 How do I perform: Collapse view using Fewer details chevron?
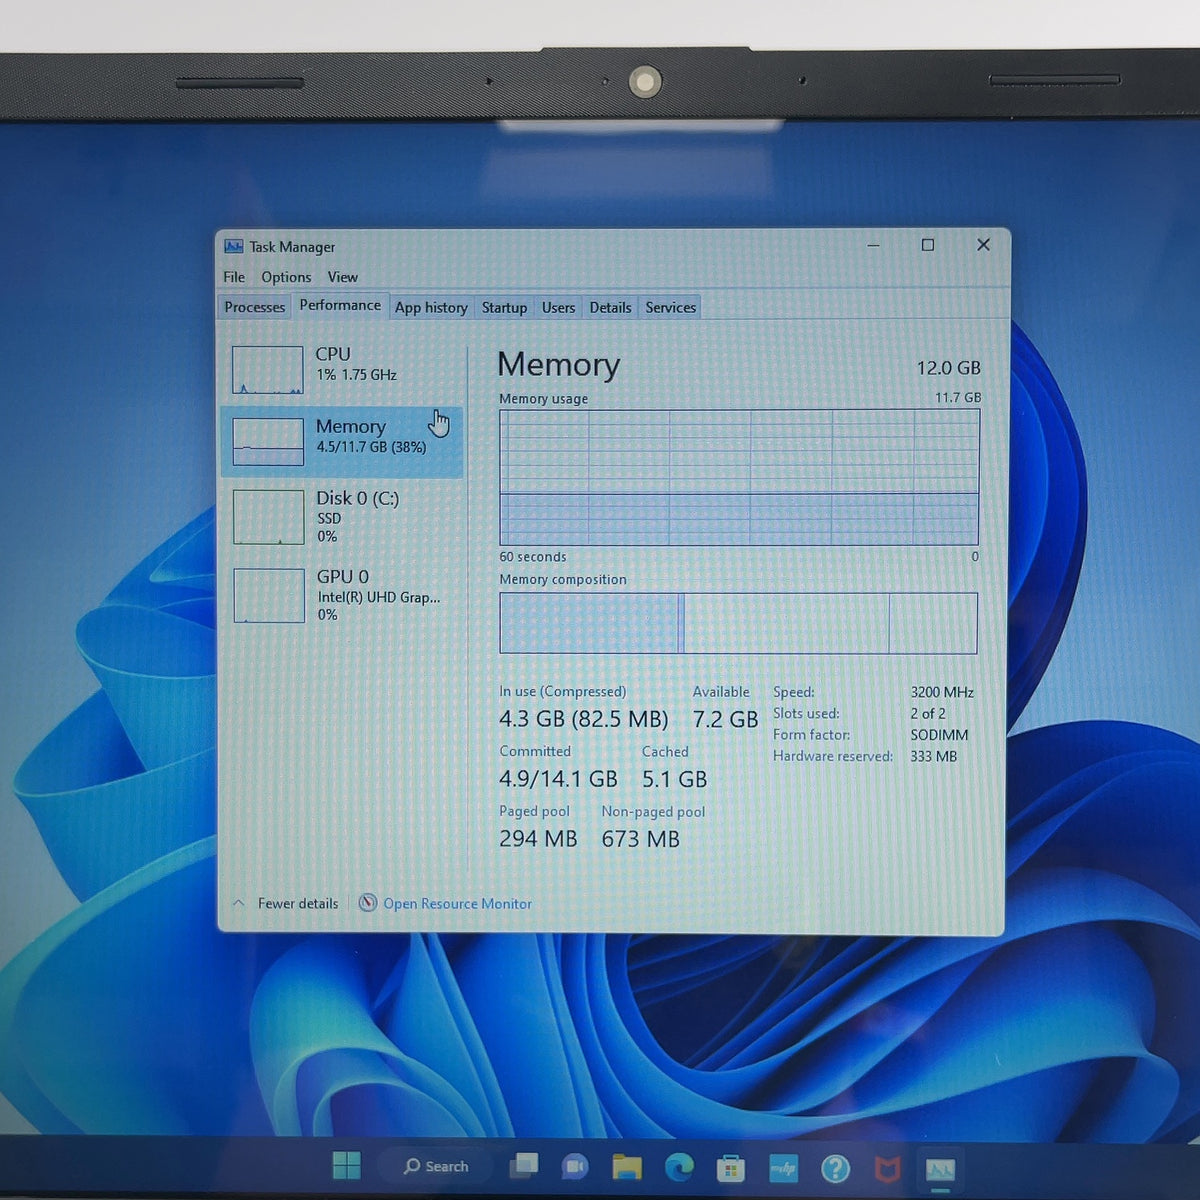click(238, 903)
